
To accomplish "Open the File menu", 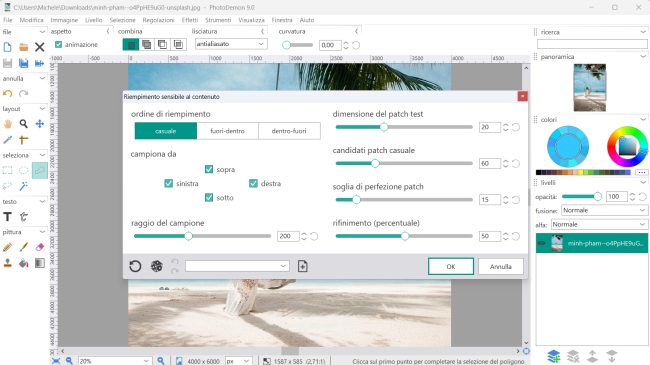I will [x=8, y=20].
